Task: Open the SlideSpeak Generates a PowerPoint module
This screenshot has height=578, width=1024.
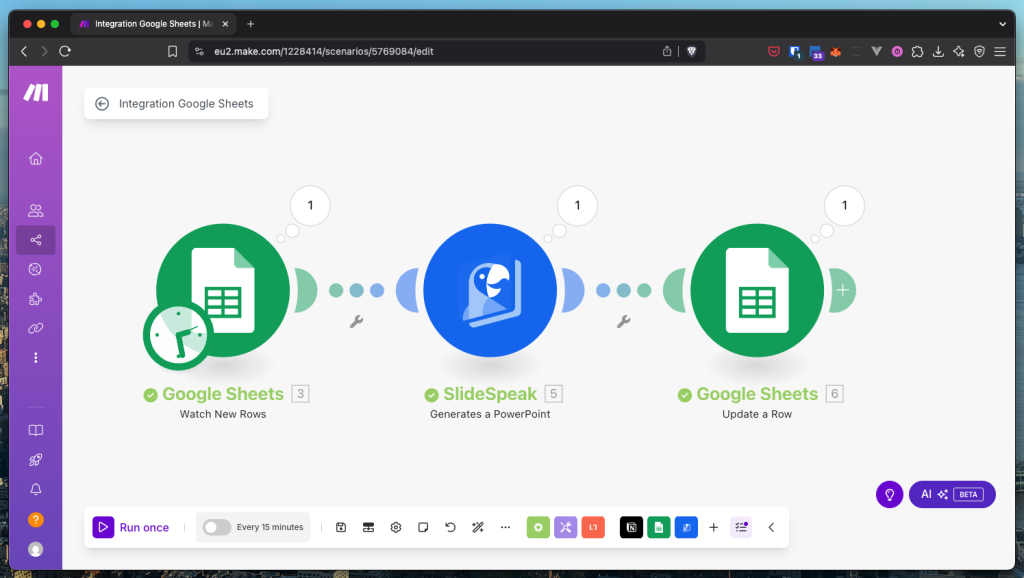Action: pos(490,291)
